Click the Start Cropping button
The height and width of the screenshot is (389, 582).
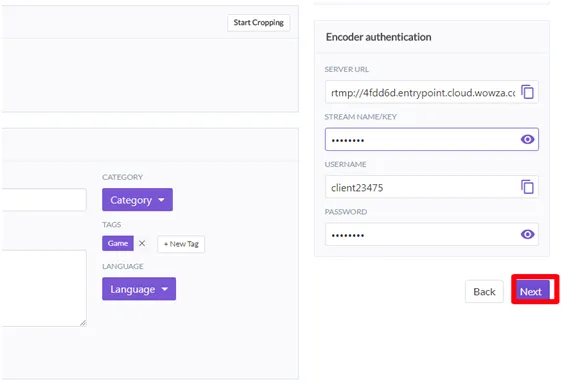click(259, 23)
